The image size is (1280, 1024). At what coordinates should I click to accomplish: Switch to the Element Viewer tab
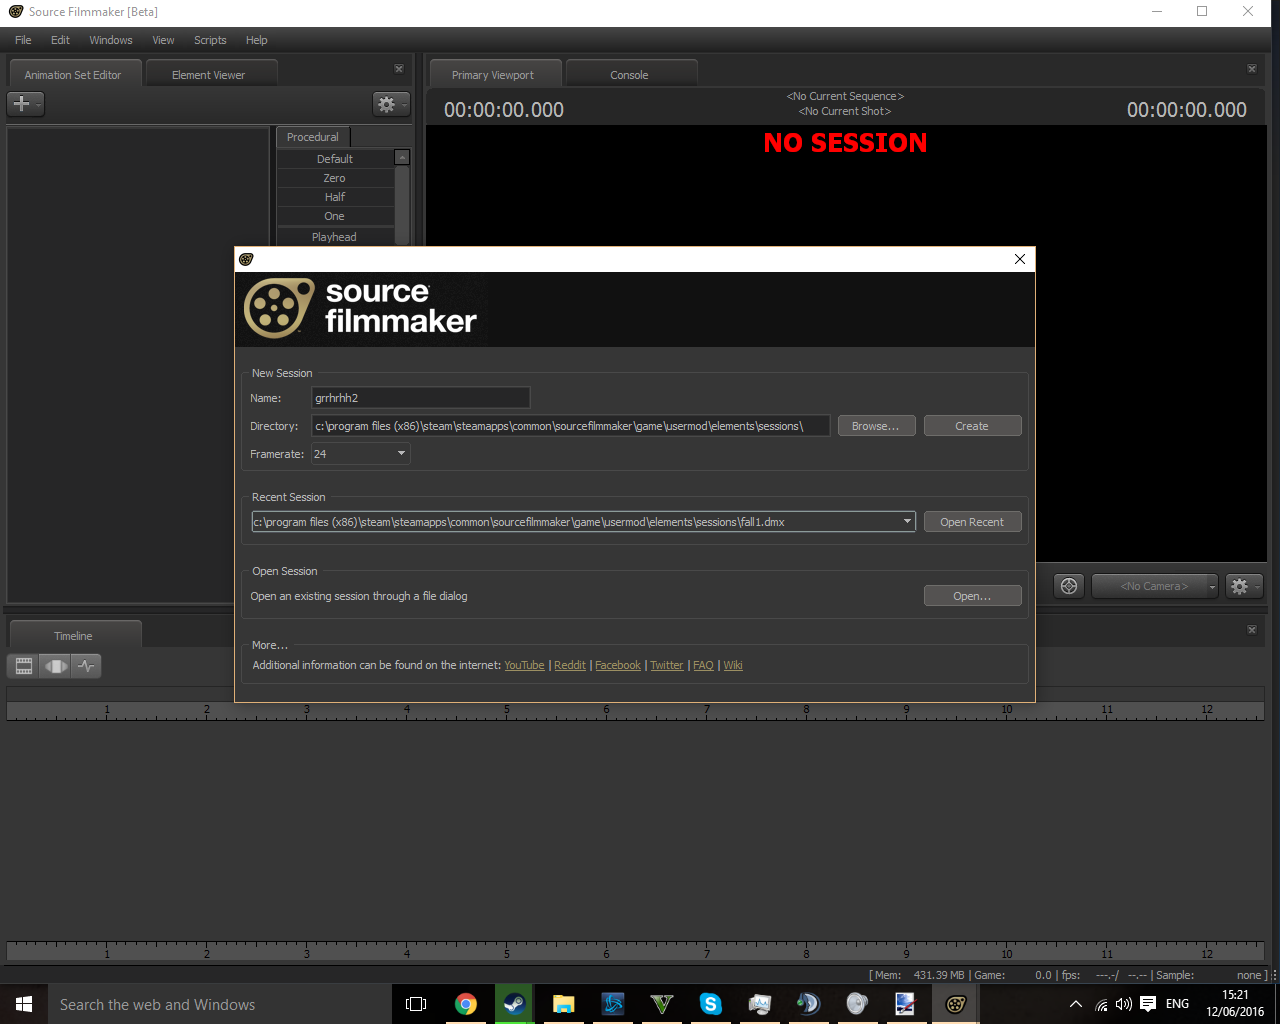209,74
